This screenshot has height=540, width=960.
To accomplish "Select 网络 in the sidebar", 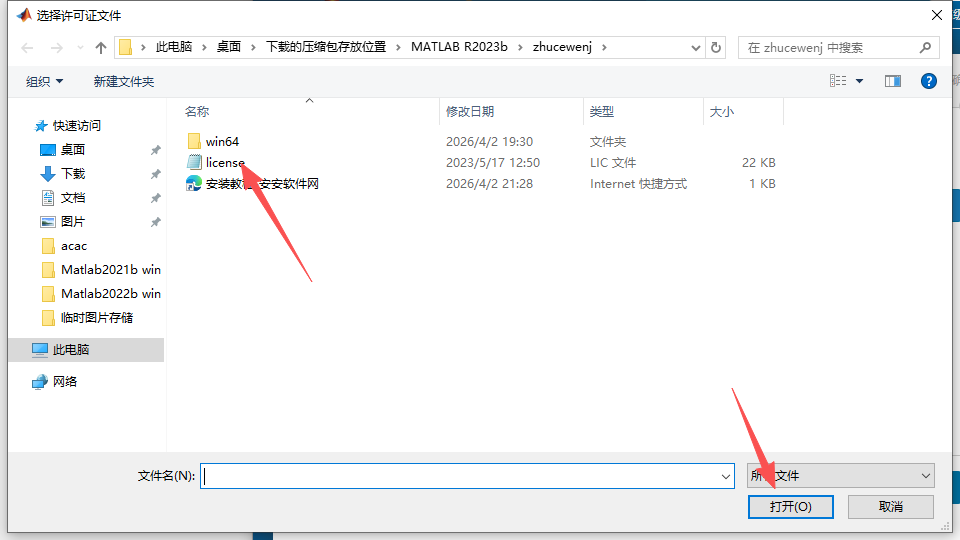I will 65,381.
